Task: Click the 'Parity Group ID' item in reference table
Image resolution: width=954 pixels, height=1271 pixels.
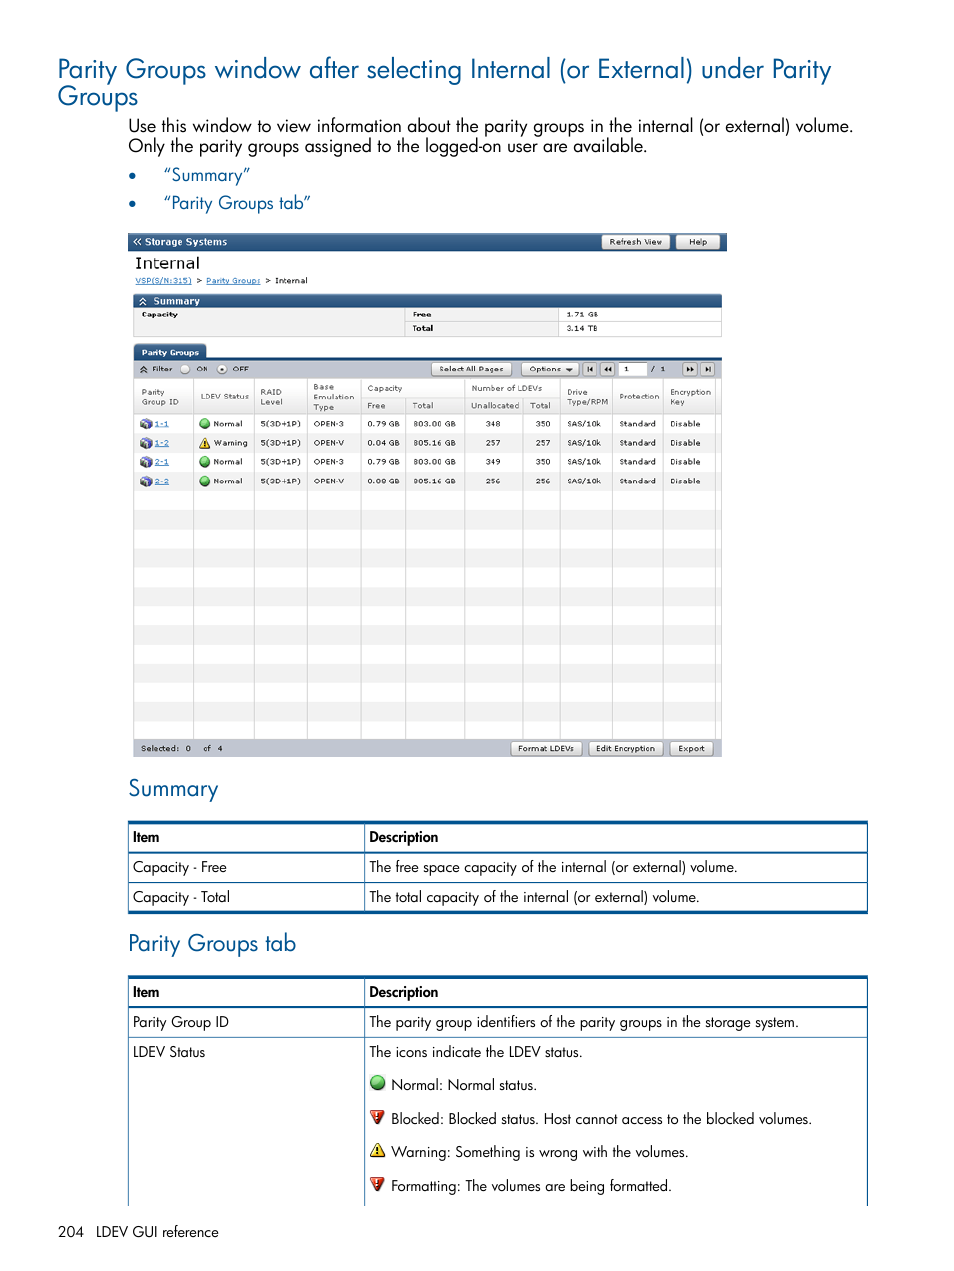Action: pyautogui.click(x=181, y=1022)
